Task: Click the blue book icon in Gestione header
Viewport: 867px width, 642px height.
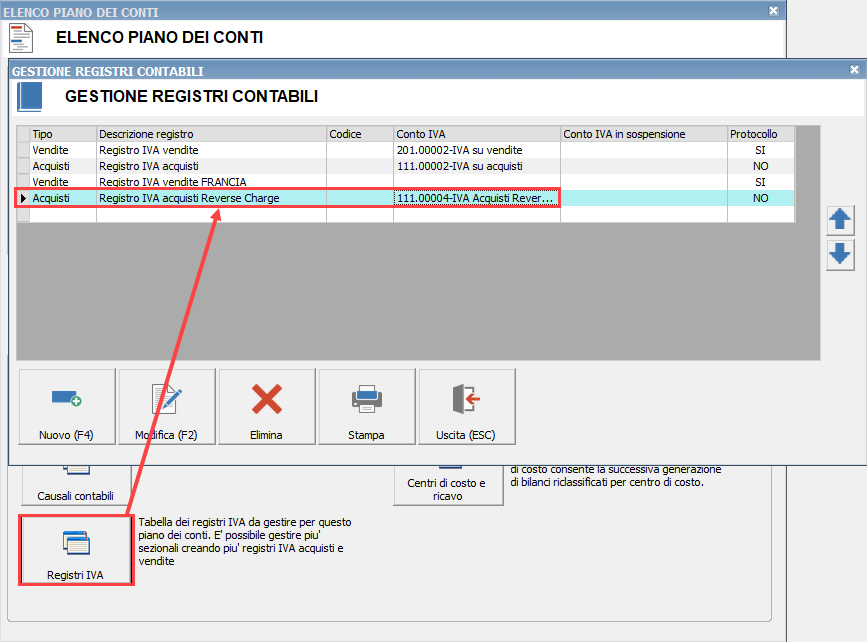Action: pyautogui.click(x=29, y=97)
